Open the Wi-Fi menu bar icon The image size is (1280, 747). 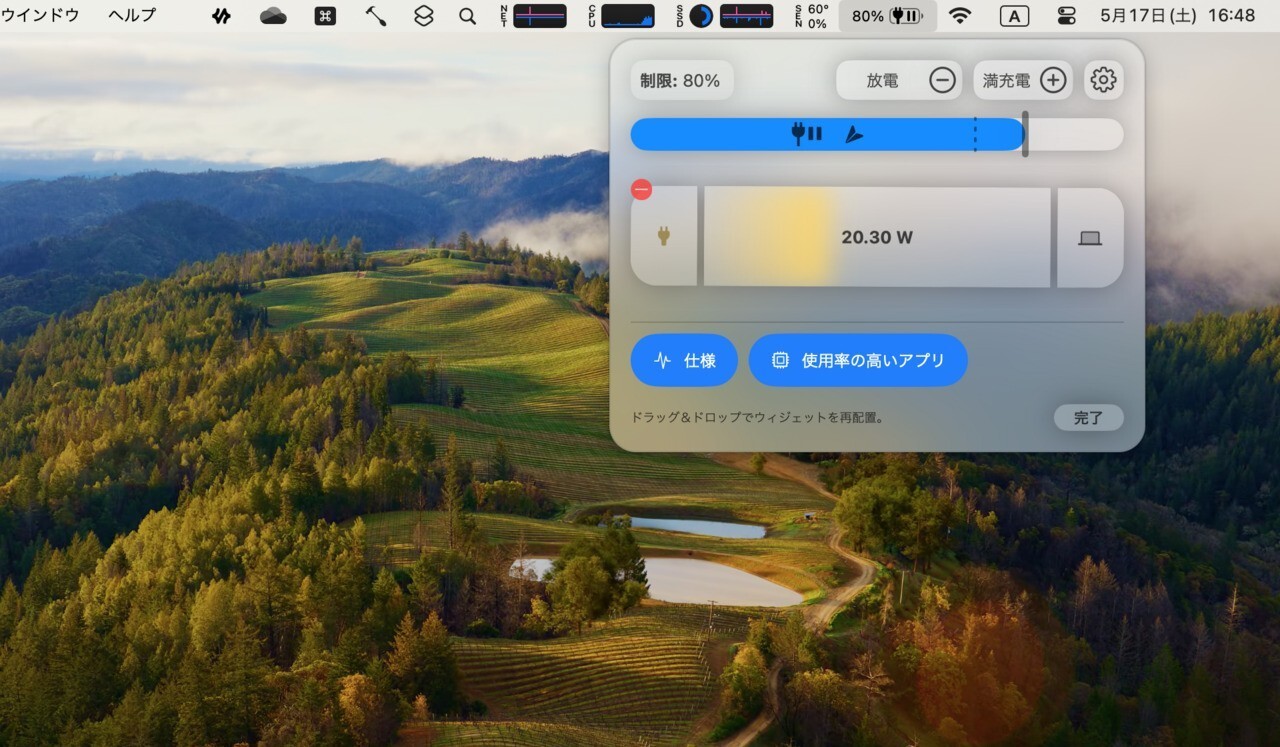pyautogui.click(x=960, y=16)
